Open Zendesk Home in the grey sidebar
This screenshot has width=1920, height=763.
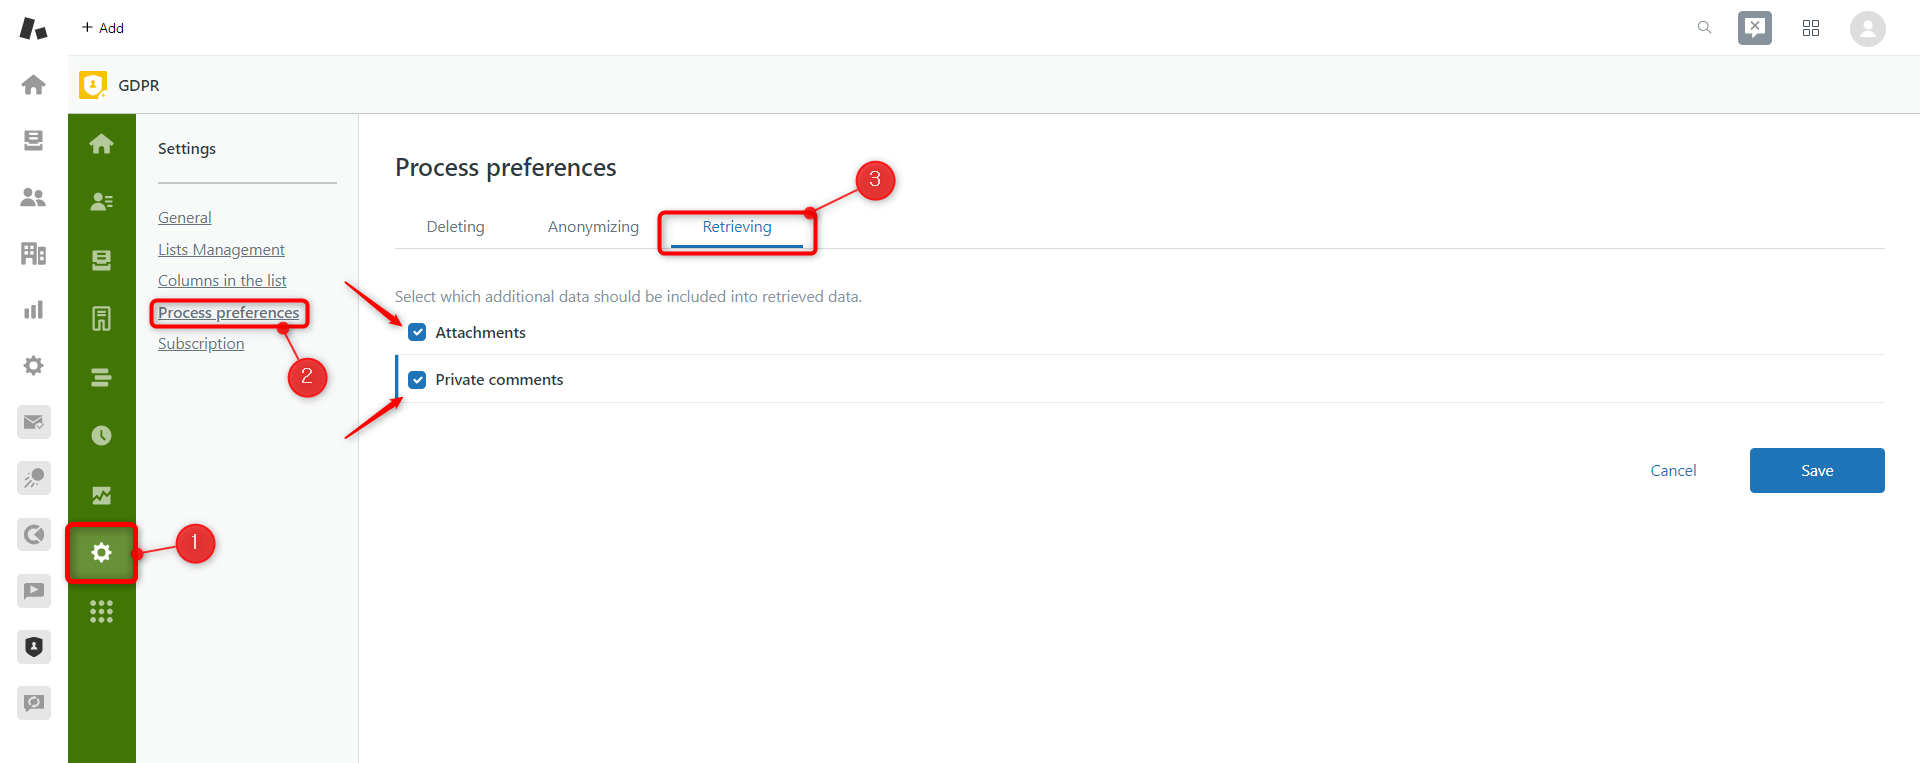33,85
